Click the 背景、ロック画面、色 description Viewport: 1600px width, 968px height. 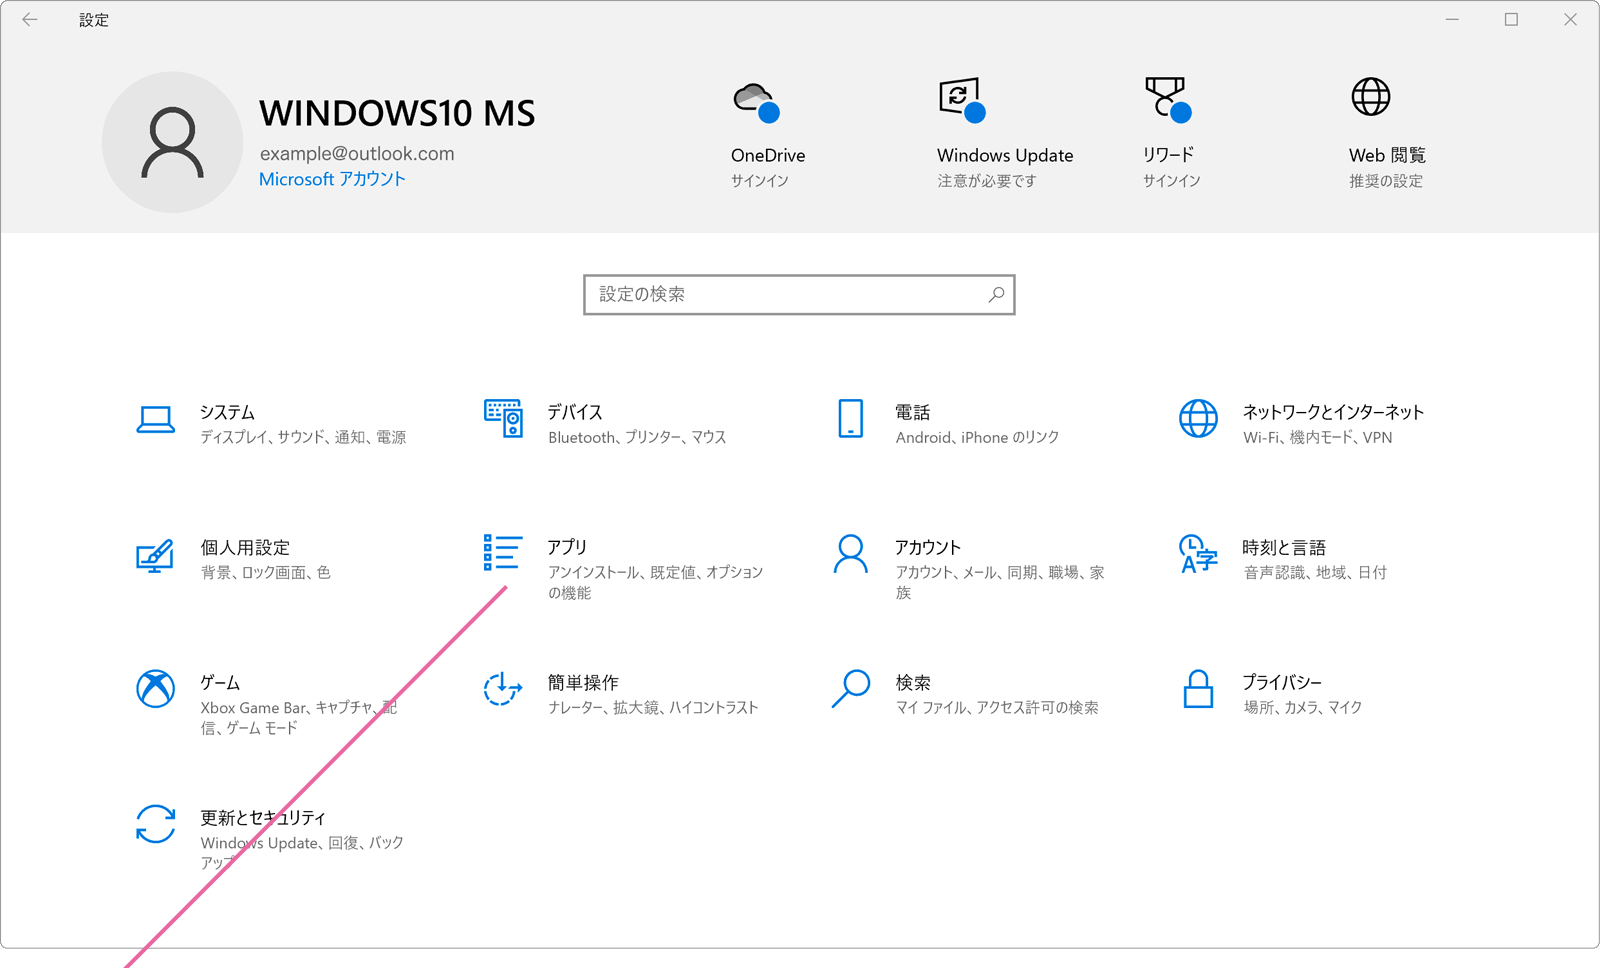265,572
